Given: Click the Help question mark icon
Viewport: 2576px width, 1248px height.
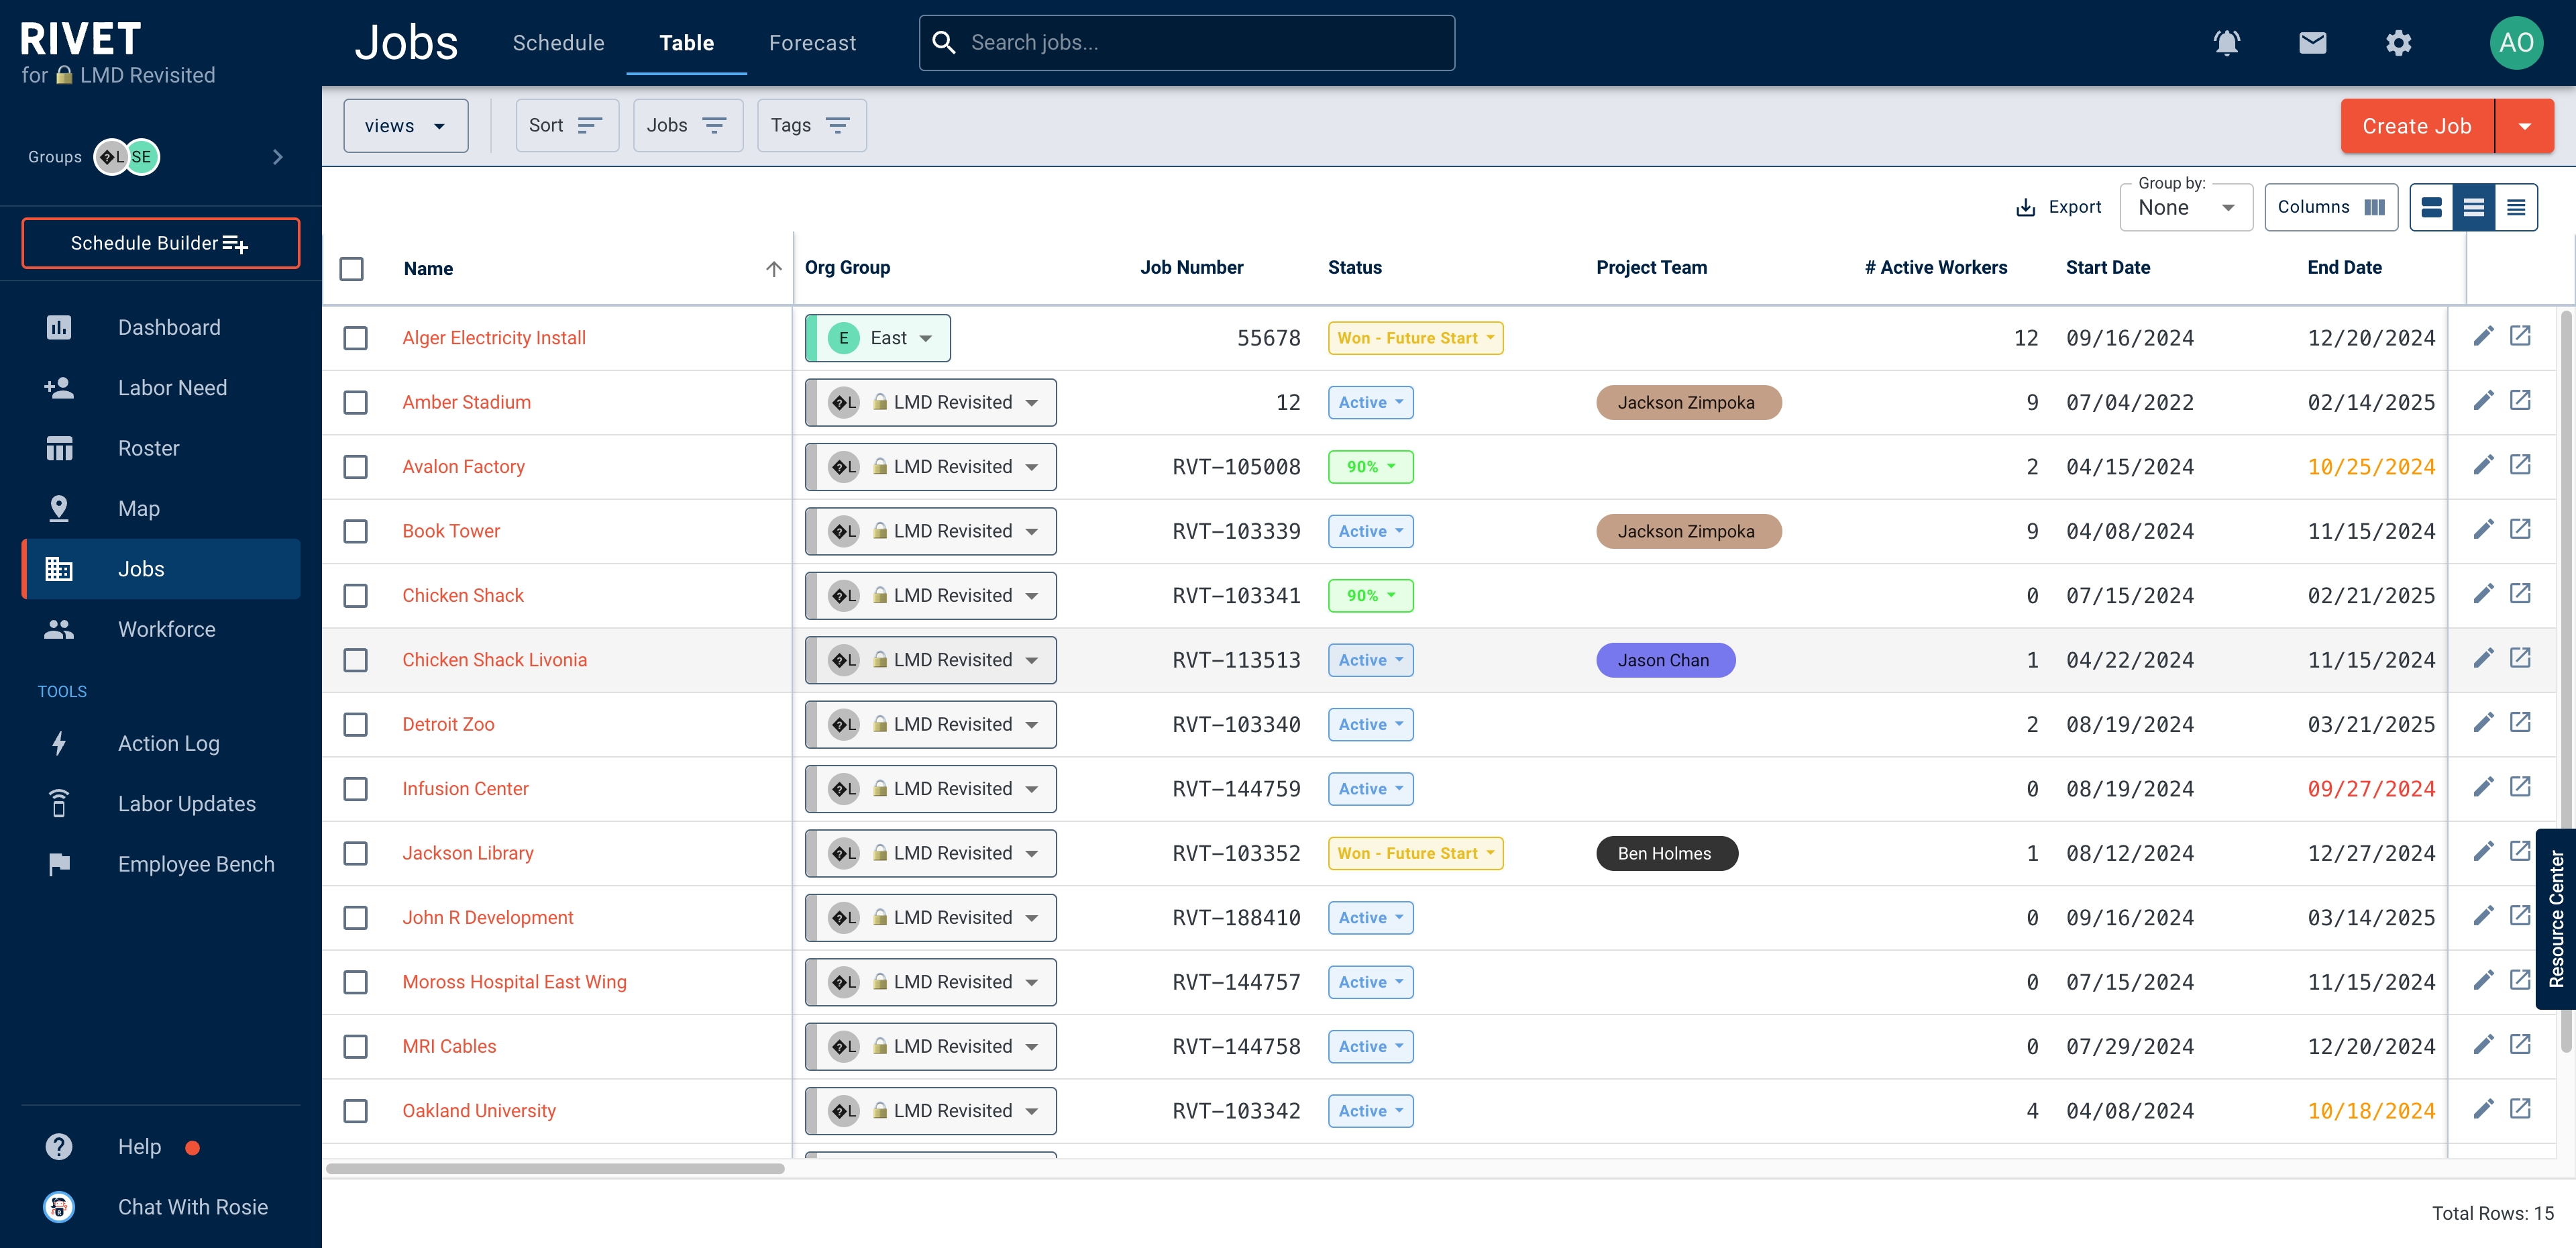Looking at the screenshot, I should click(x=59, y=1146).
